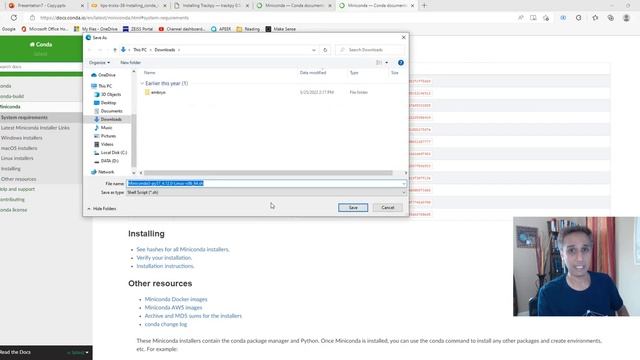This screenshot has height=360, width=640.
Task: Click the Downloads breadcrumb in address bar
Action: coord(165,50)
